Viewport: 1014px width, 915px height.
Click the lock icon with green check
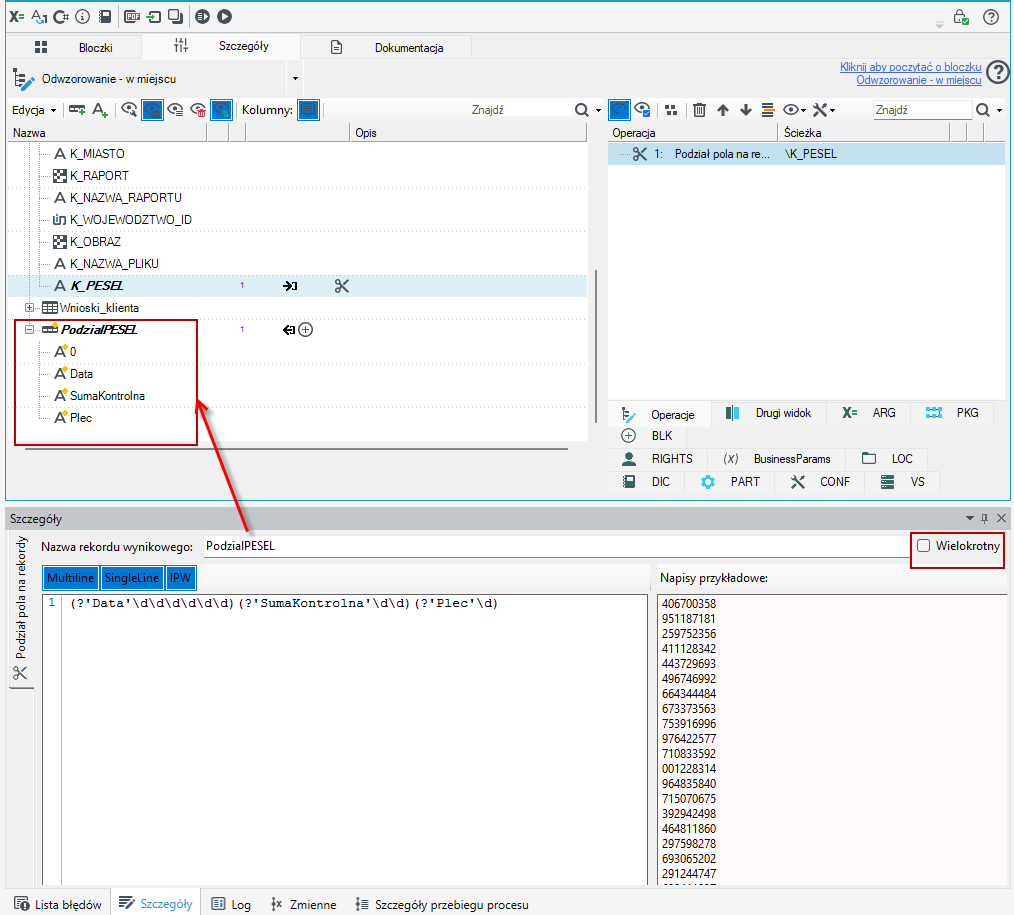tap(961, 17)
